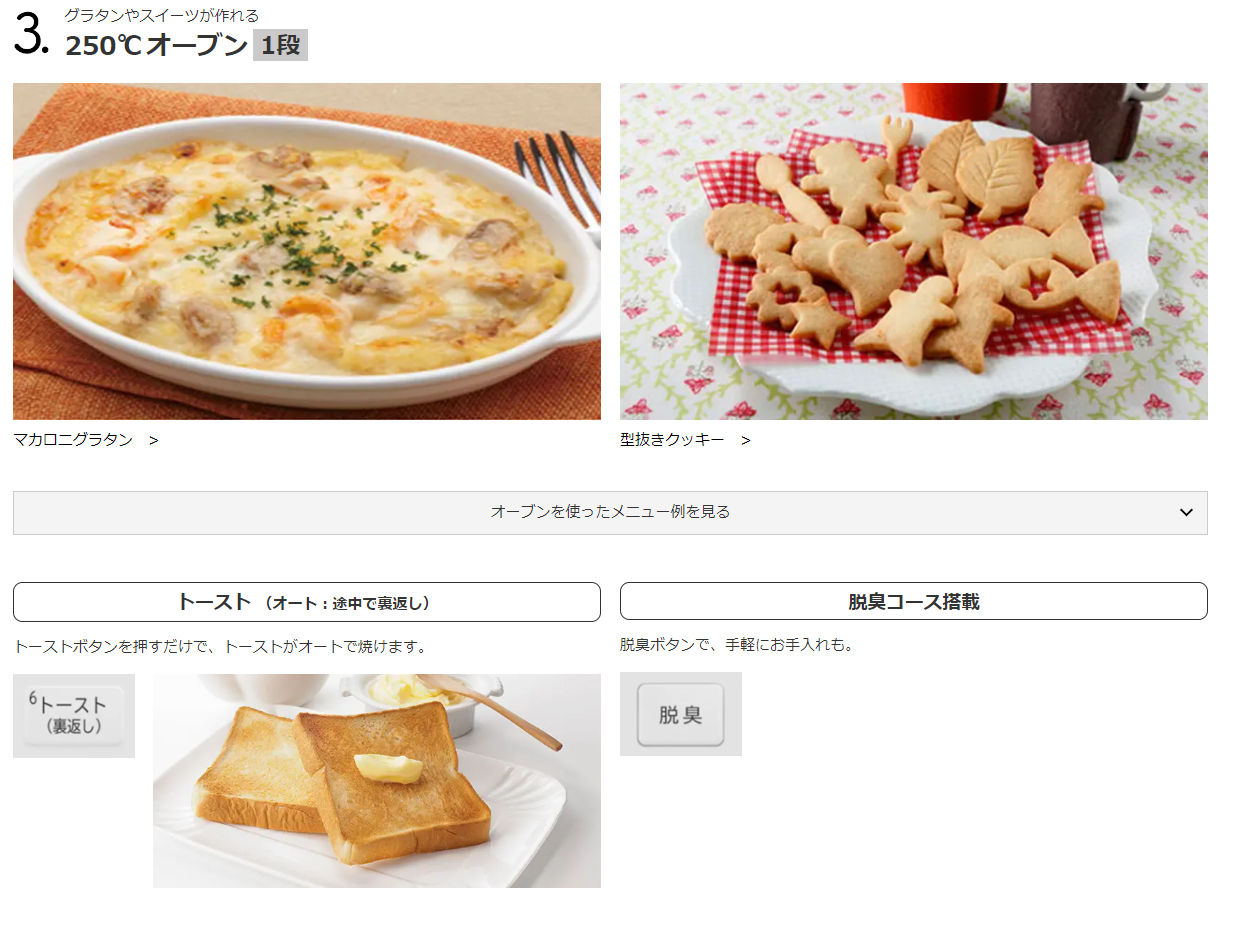Click the 250℃オーブン heading
The image size is (1238, 932).
157,45
